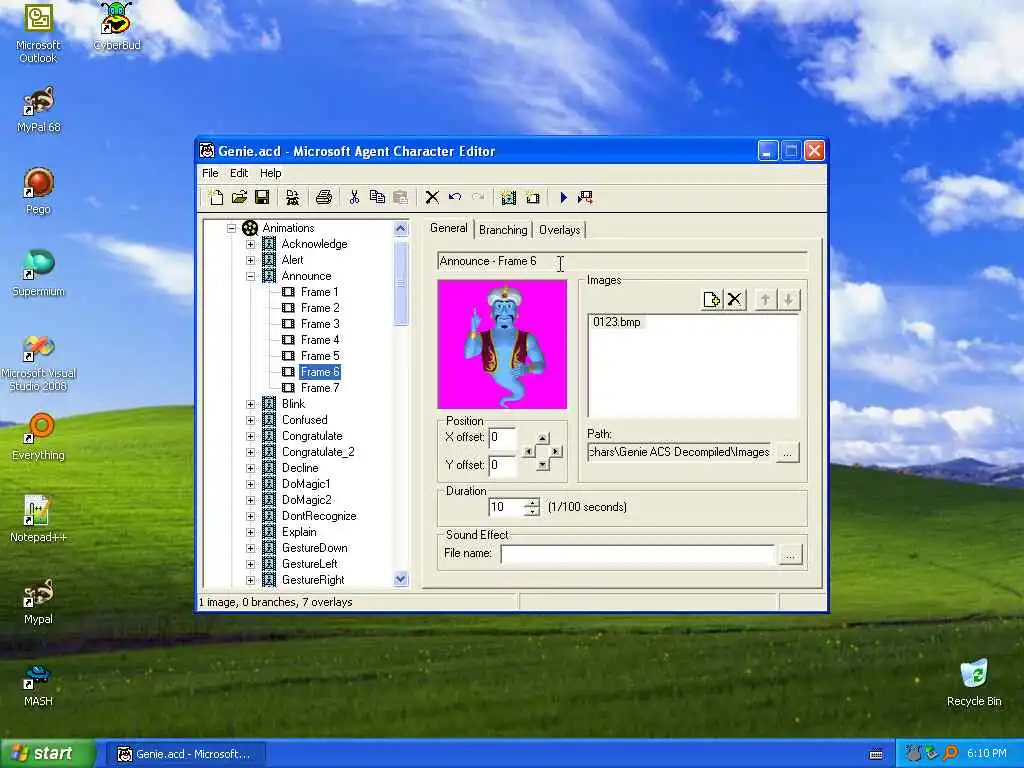
Task: Switch to the Branching tab
Action: click(503, 230)
